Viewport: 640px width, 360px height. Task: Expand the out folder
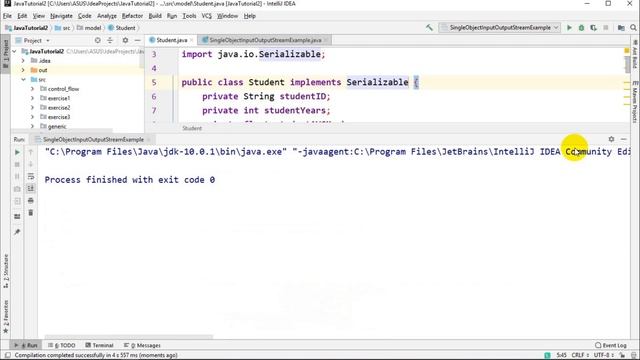pos(23,70)
